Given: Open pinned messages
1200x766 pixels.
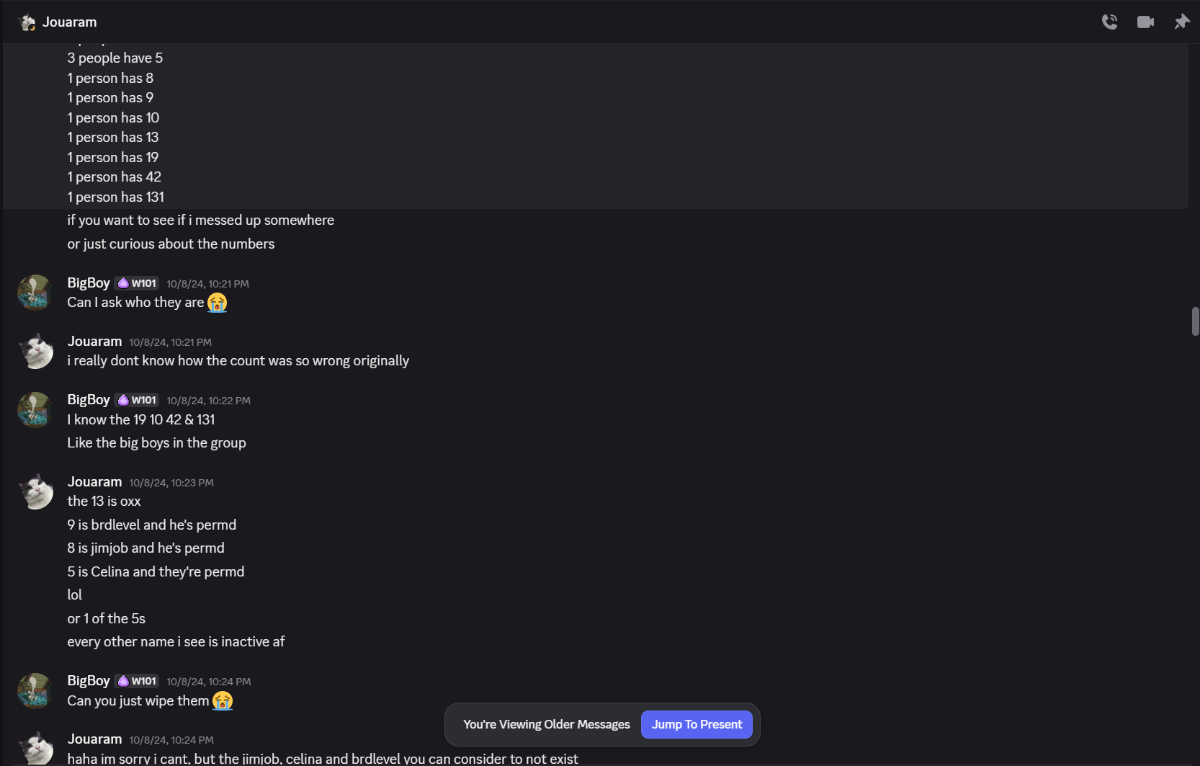Looking at the screenshot, I should 1181,22.
